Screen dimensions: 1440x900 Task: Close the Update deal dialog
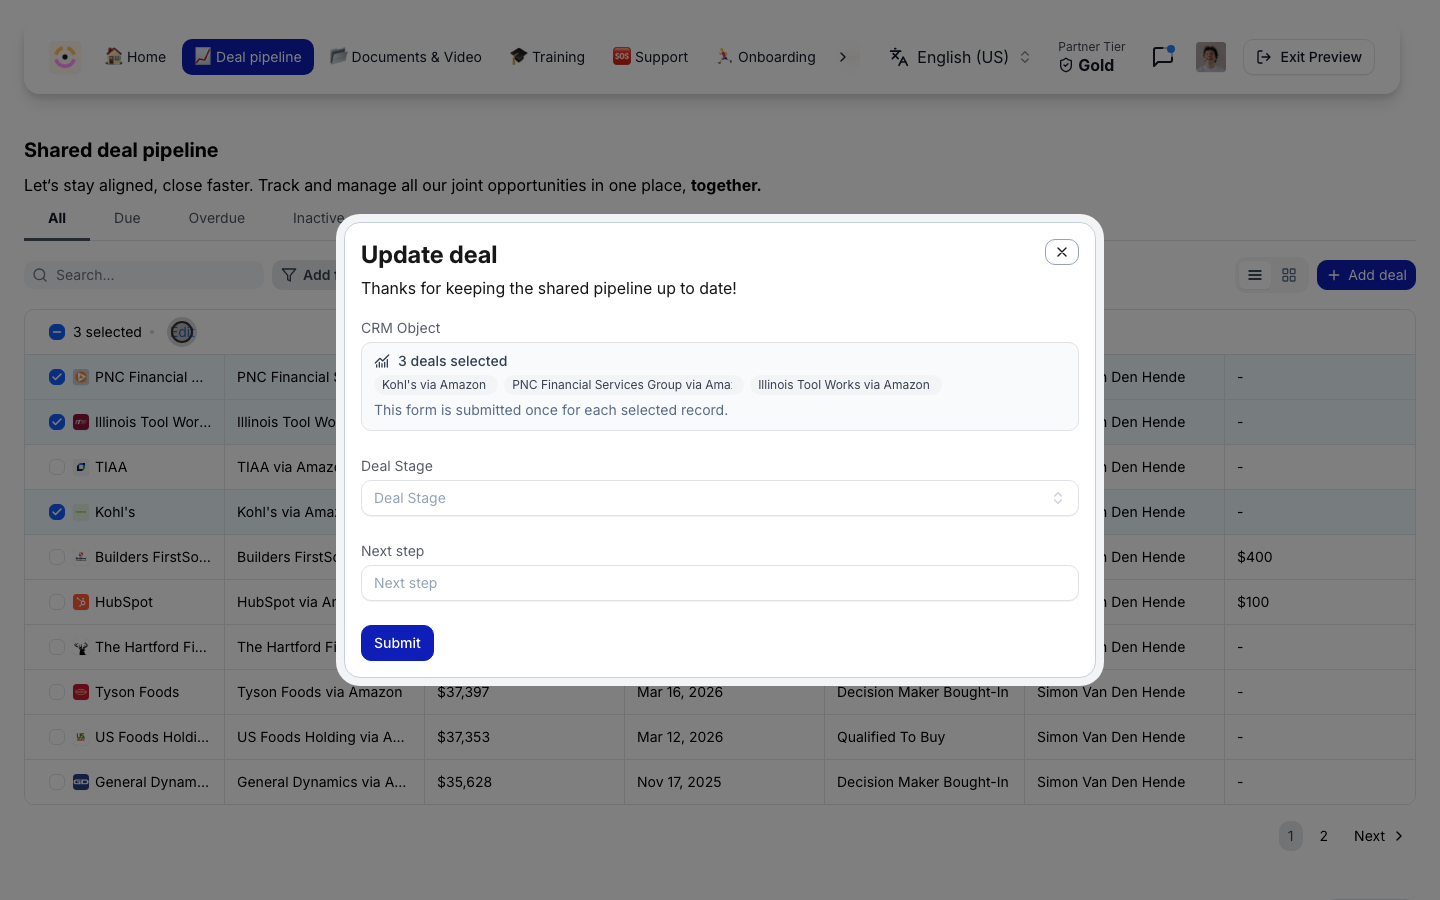[1062, 252]
